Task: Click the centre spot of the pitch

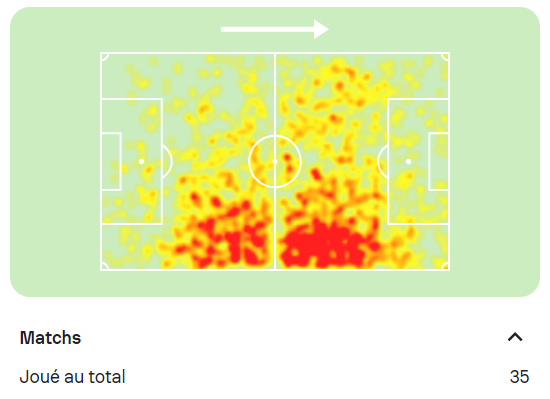Action: tap(275, 162)
